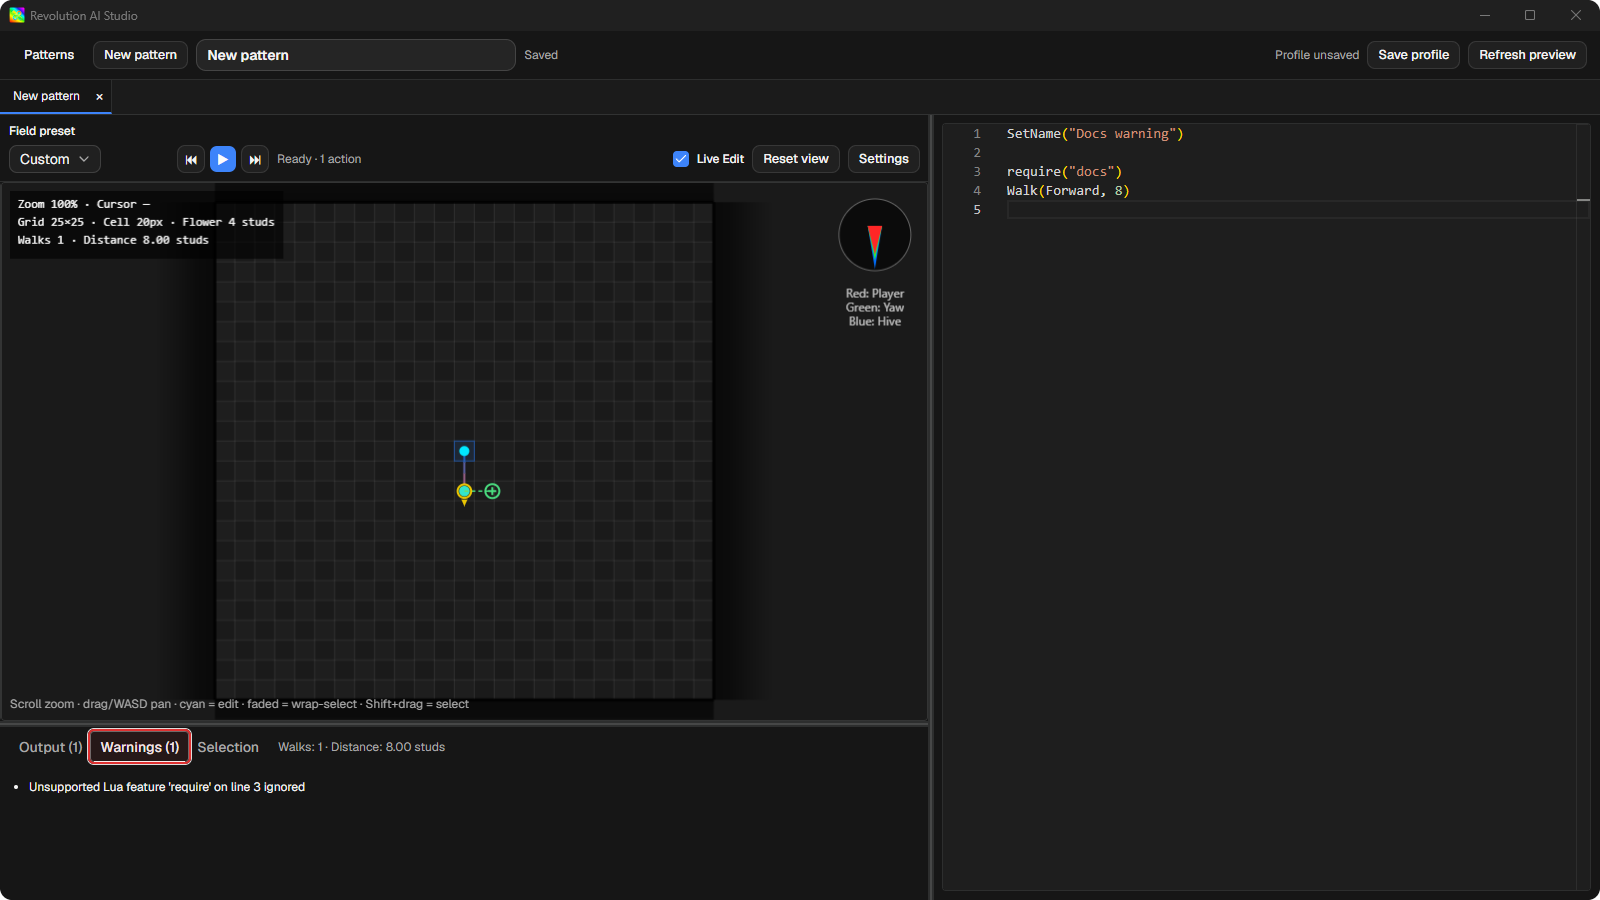
Task: Edit the pattern name field
Action: pyautogui.click(x=356, y=55)
